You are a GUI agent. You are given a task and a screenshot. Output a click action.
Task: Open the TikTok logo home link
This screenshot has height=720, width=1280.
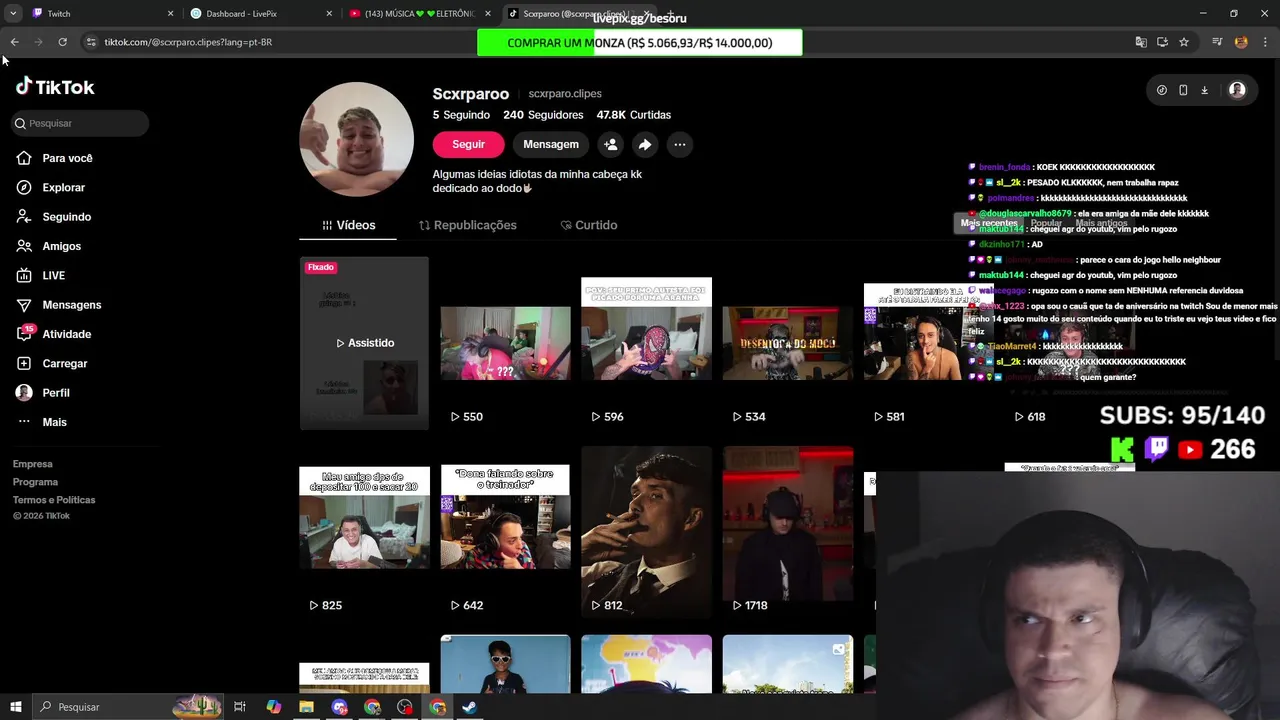point(55,87)
